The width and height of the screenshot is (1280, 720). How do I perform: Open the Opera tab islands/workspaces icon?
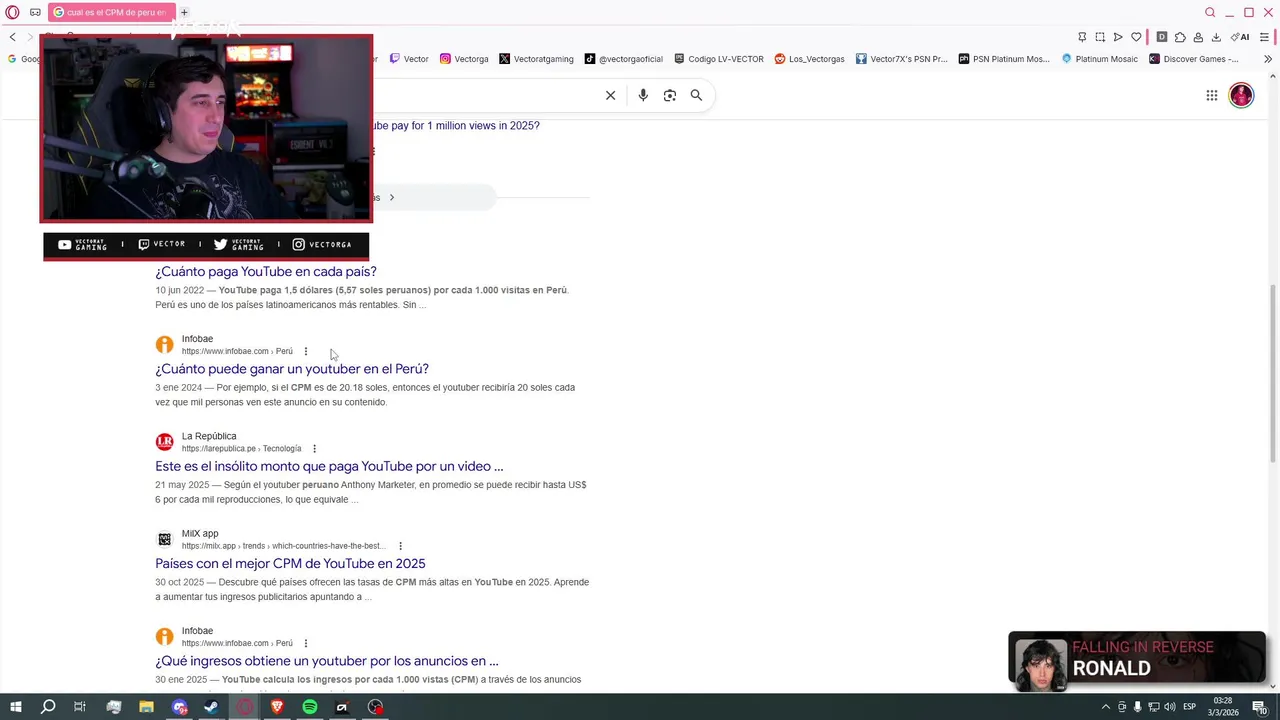click(35, 12)
